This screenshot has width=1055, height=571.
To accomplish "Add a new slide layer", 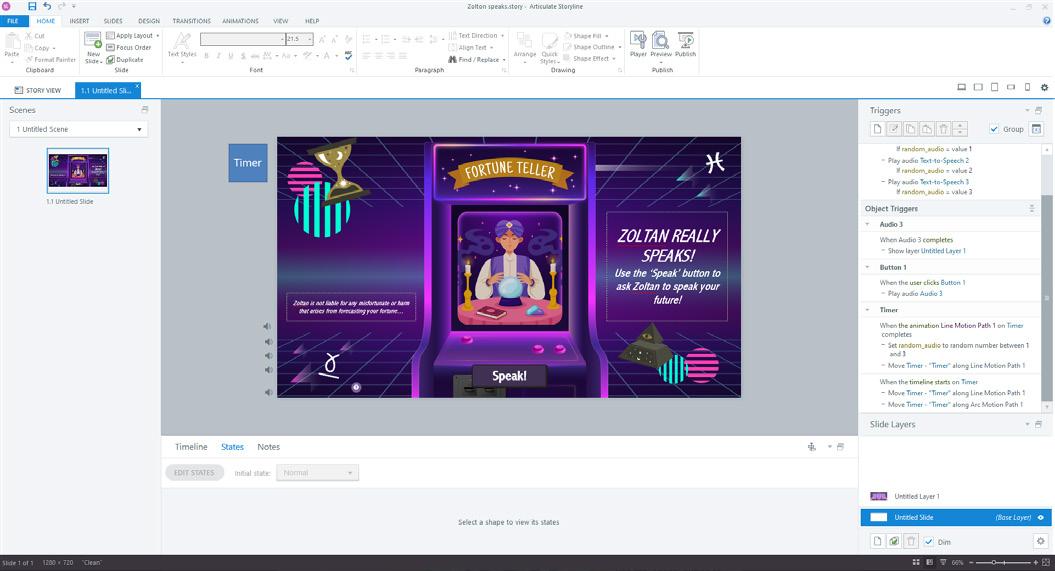I will coord(877,541).
